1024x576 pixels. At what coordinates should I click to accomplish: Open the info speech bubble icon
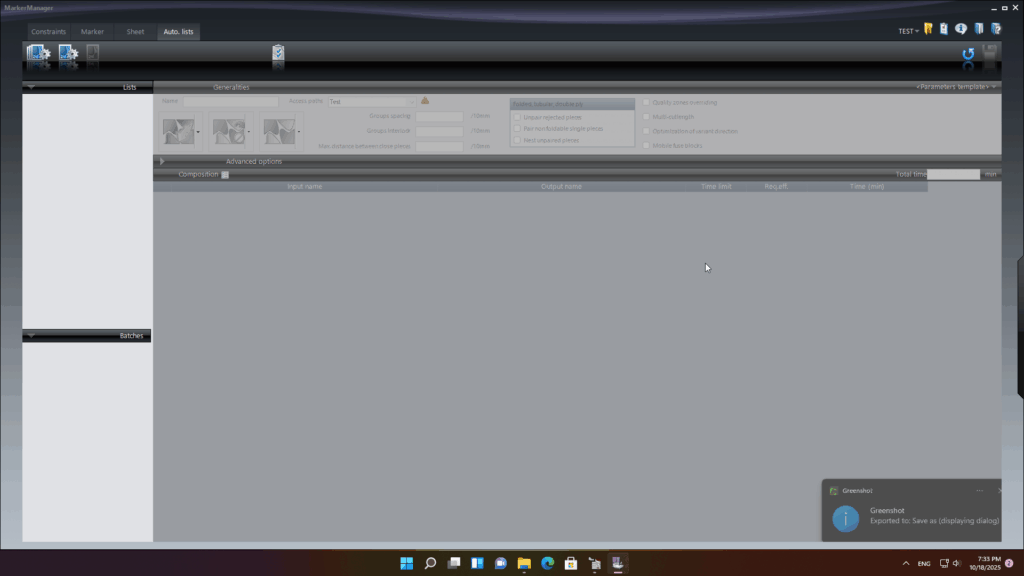click(x=961, y=30)
